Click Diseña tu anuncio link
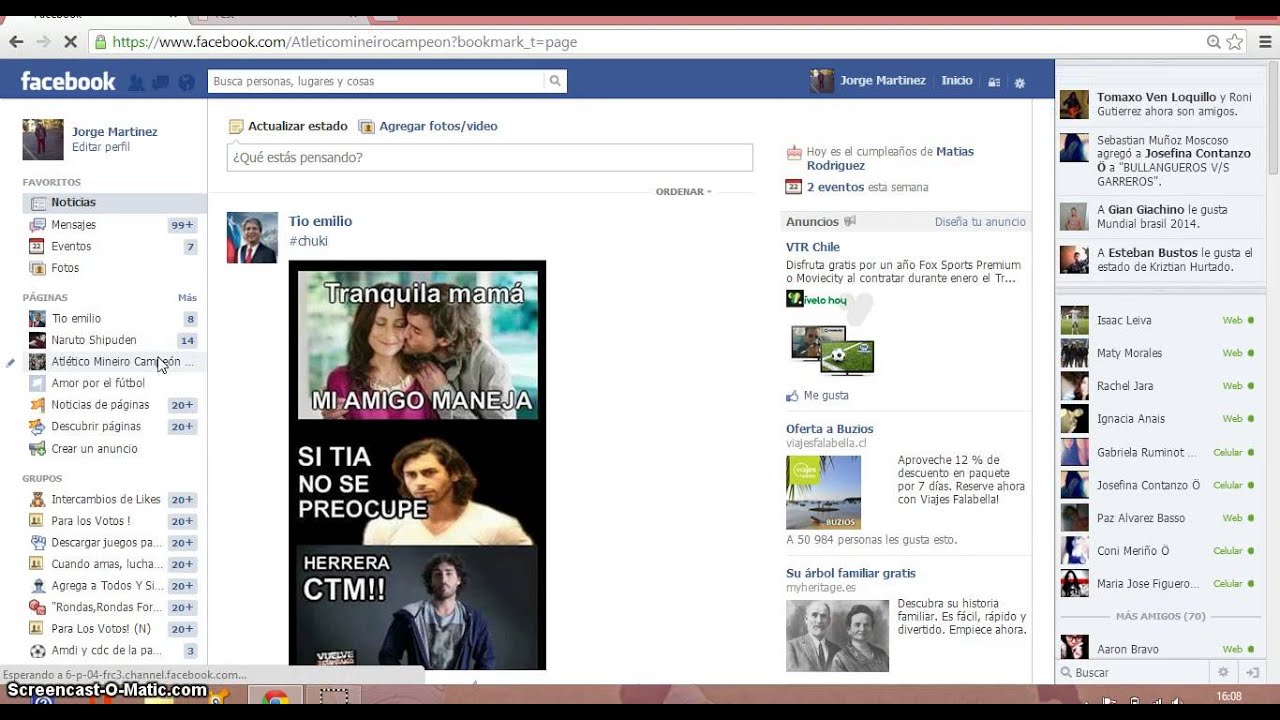The height and width of the screenshot is (720, 1280). point(980,222)
